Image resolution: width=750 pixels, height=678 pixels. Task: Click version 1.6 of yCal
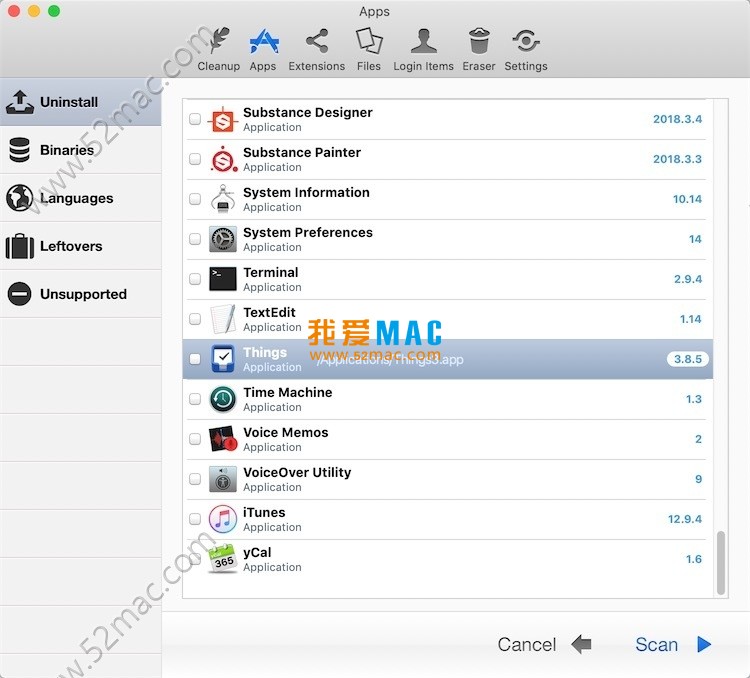coord(694,559)
